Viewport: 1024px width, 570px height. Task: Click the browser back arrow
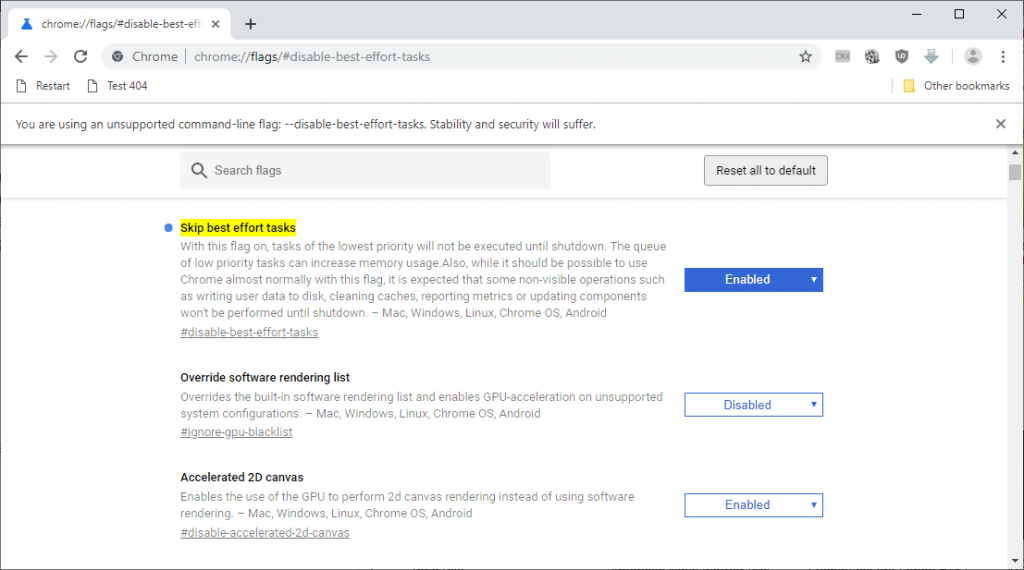(21, 57)
